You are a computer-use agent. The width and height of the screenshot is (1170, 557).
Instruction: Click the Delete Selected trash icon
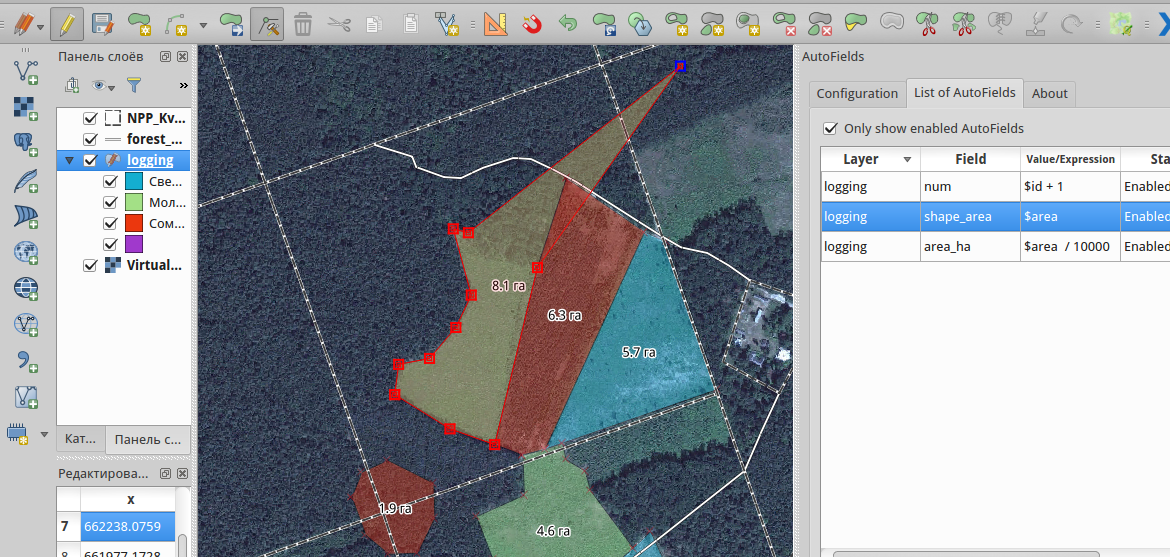(303, 24)
